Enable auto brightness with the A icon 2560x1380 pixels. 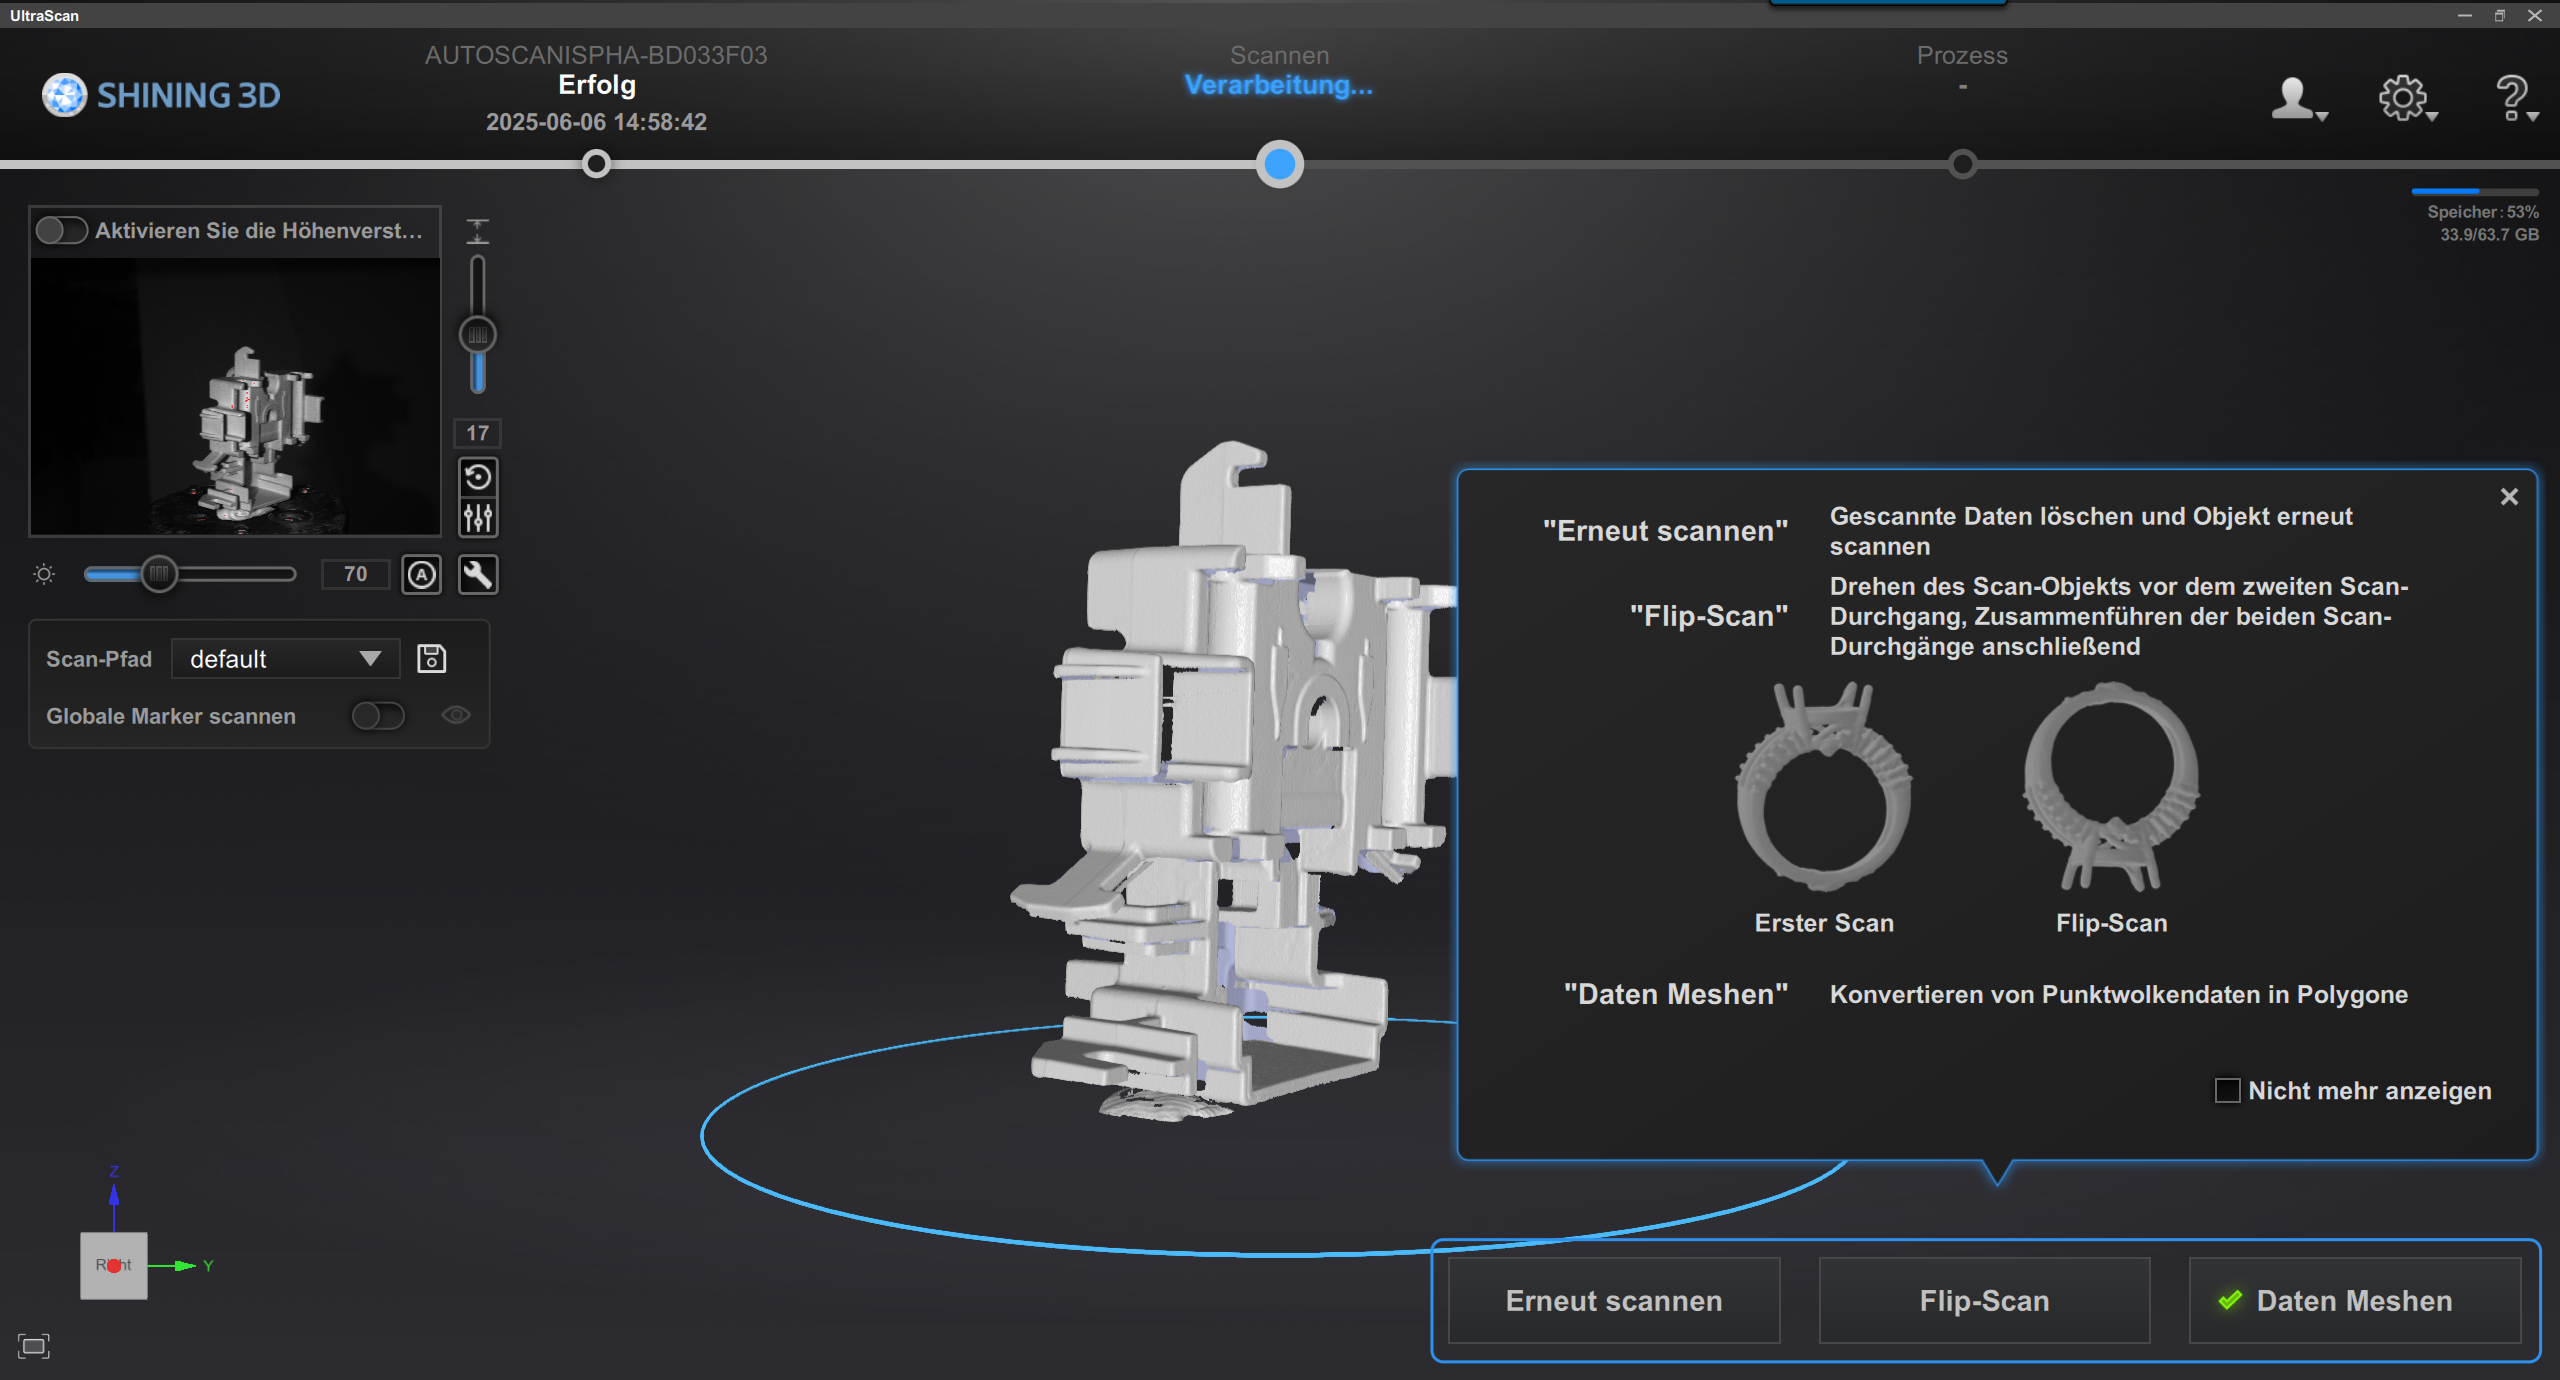(x=421, y=574)
